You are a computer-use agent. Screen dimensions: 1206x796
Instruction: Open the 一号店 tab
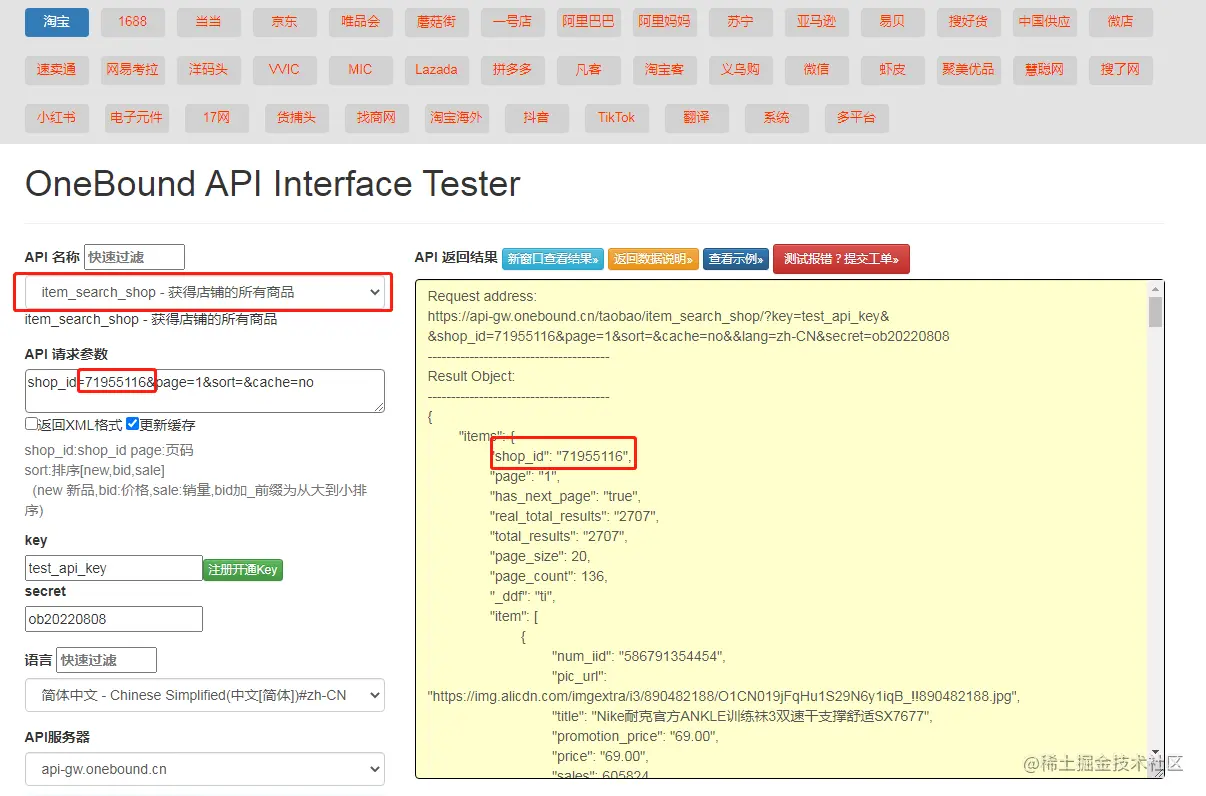click(512, 22)
